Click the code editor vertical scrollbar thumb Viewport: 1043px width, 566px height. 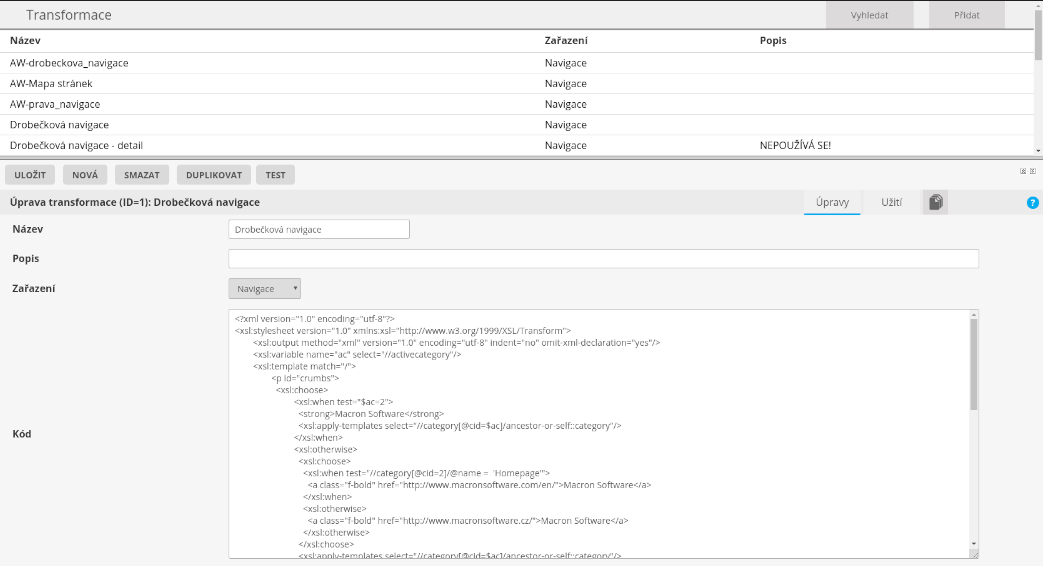[974, 365]
